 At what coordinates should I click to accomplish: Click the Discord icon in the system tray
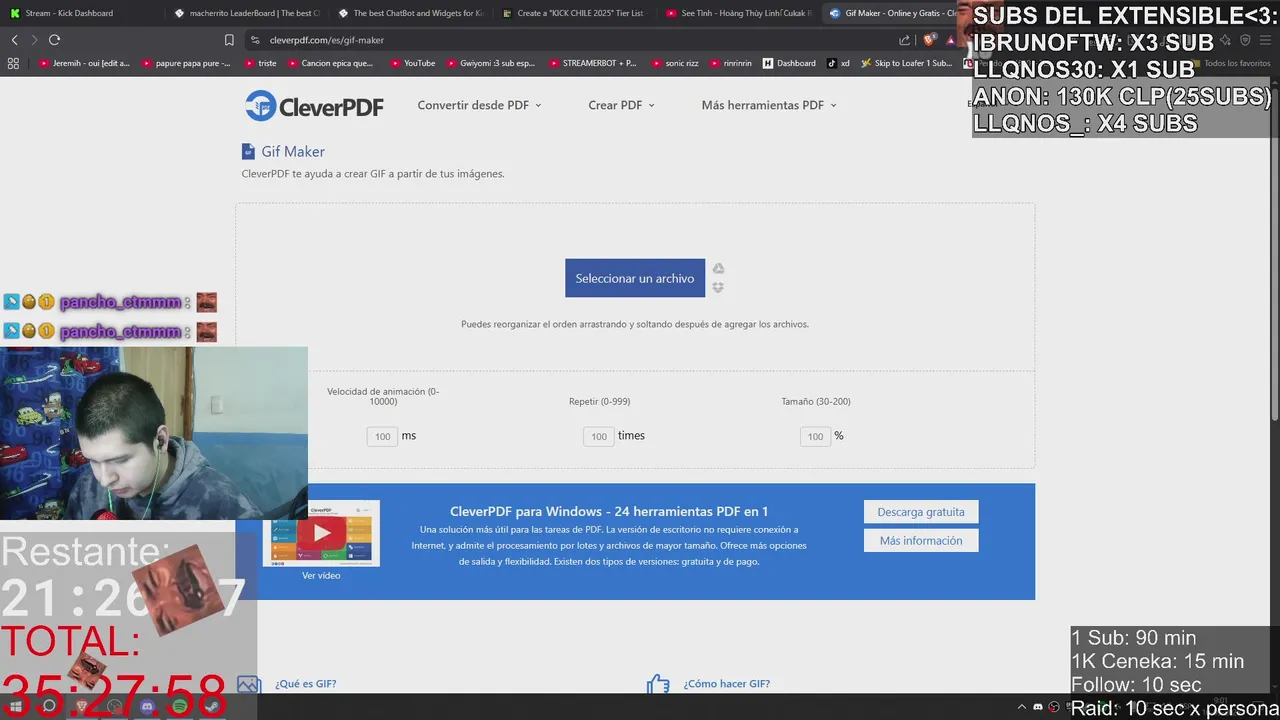tap(1037, 707)
